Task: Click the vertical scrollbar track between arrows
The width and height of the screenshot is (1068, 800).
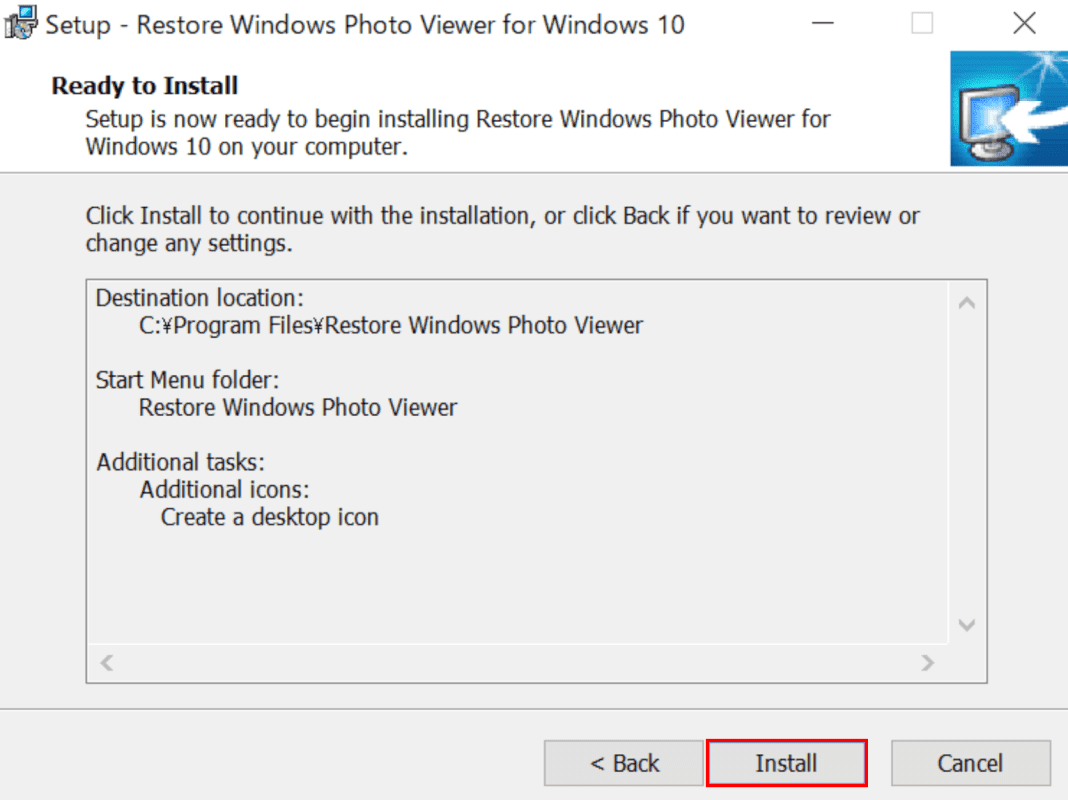Action: 967,464
